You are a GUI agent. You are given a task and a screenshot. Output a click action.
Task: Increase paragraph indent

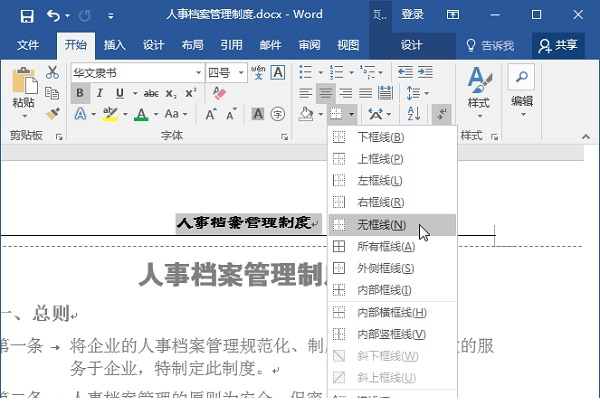click(425, 72)
